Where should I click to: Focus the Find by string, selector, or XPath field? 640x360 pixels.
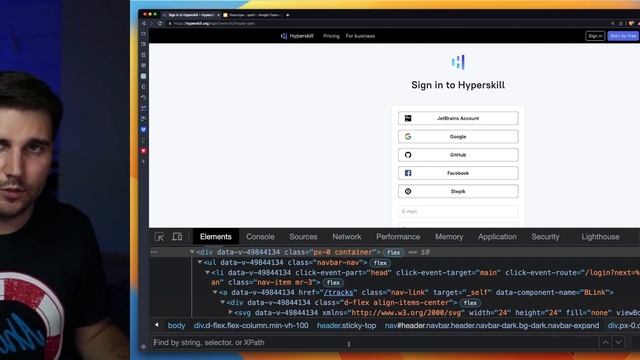click(375, 342)
